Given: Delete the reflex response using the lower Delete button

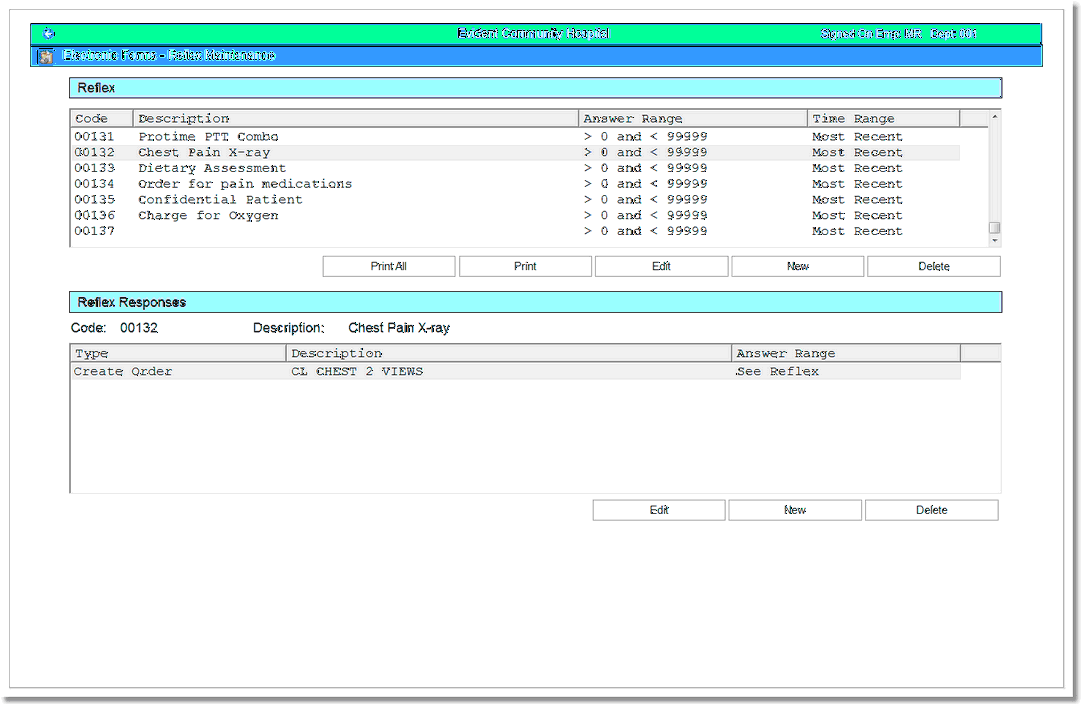Looking at the screenshot, I should pos(932,510).
